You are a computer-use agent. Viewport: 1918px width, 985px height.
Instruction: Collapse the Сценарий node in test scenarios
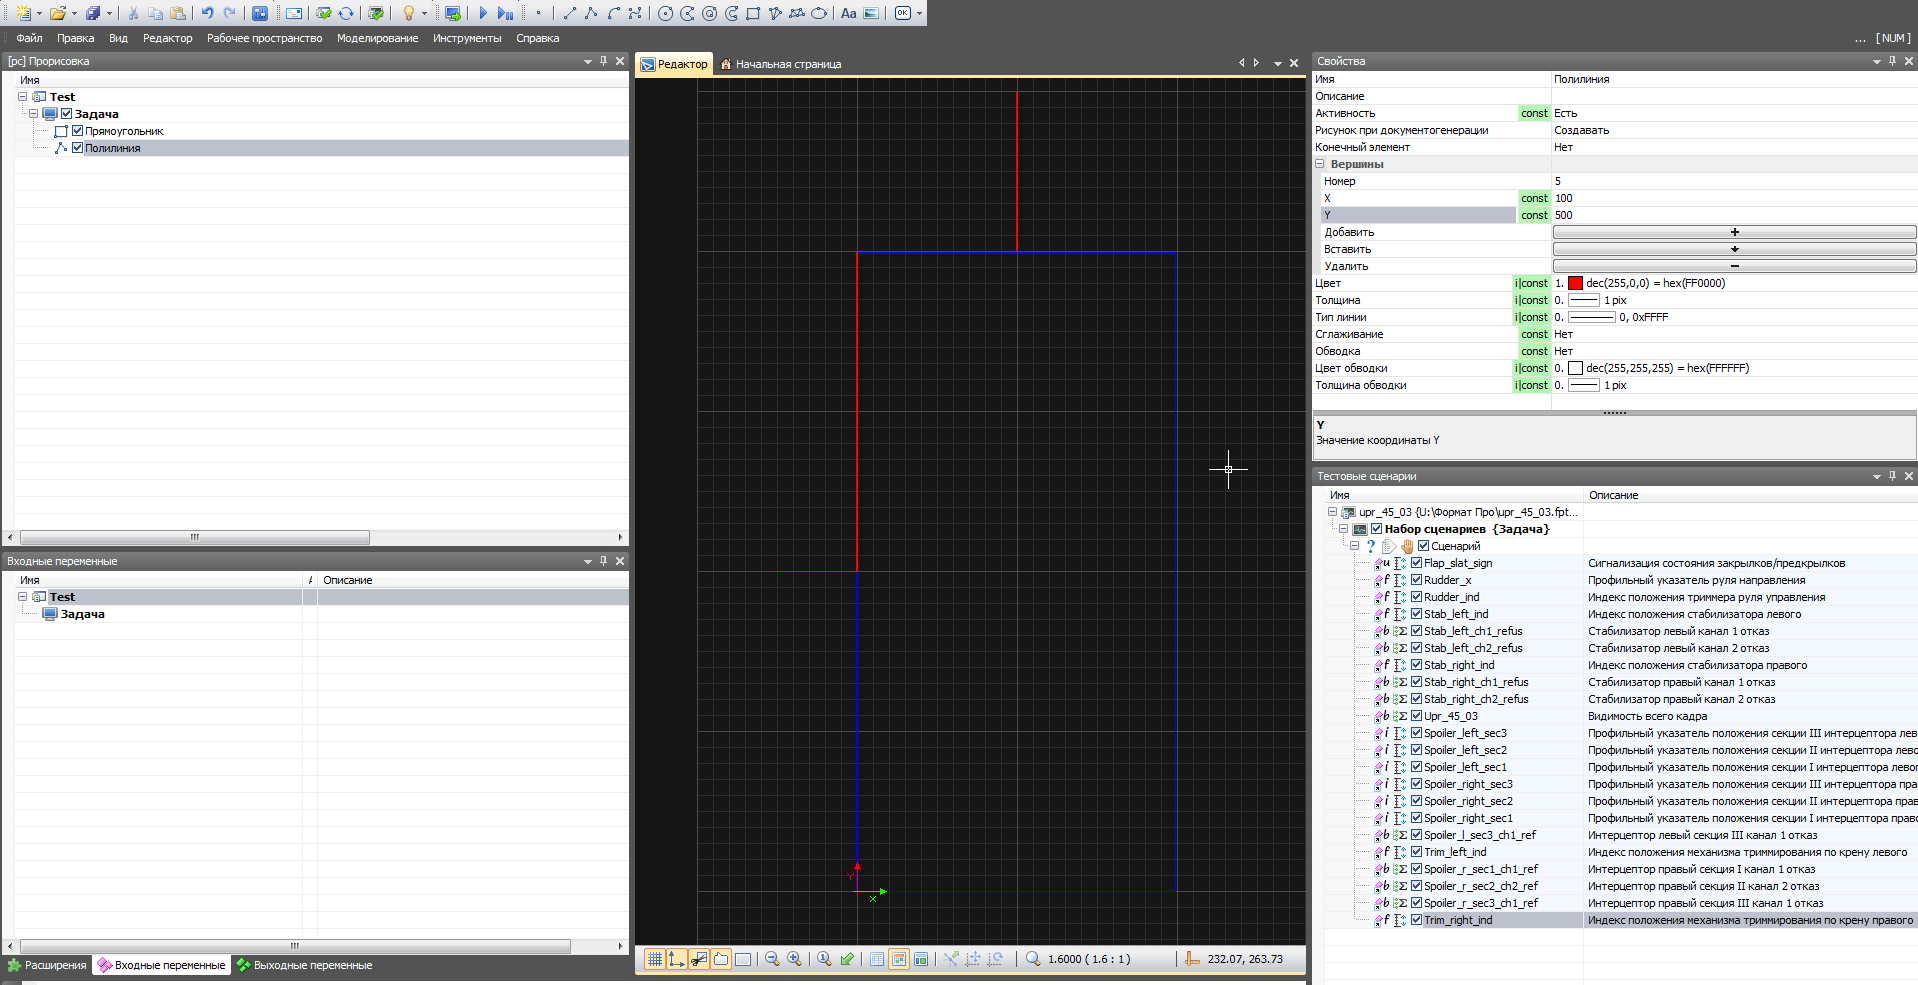[1354, 546]
